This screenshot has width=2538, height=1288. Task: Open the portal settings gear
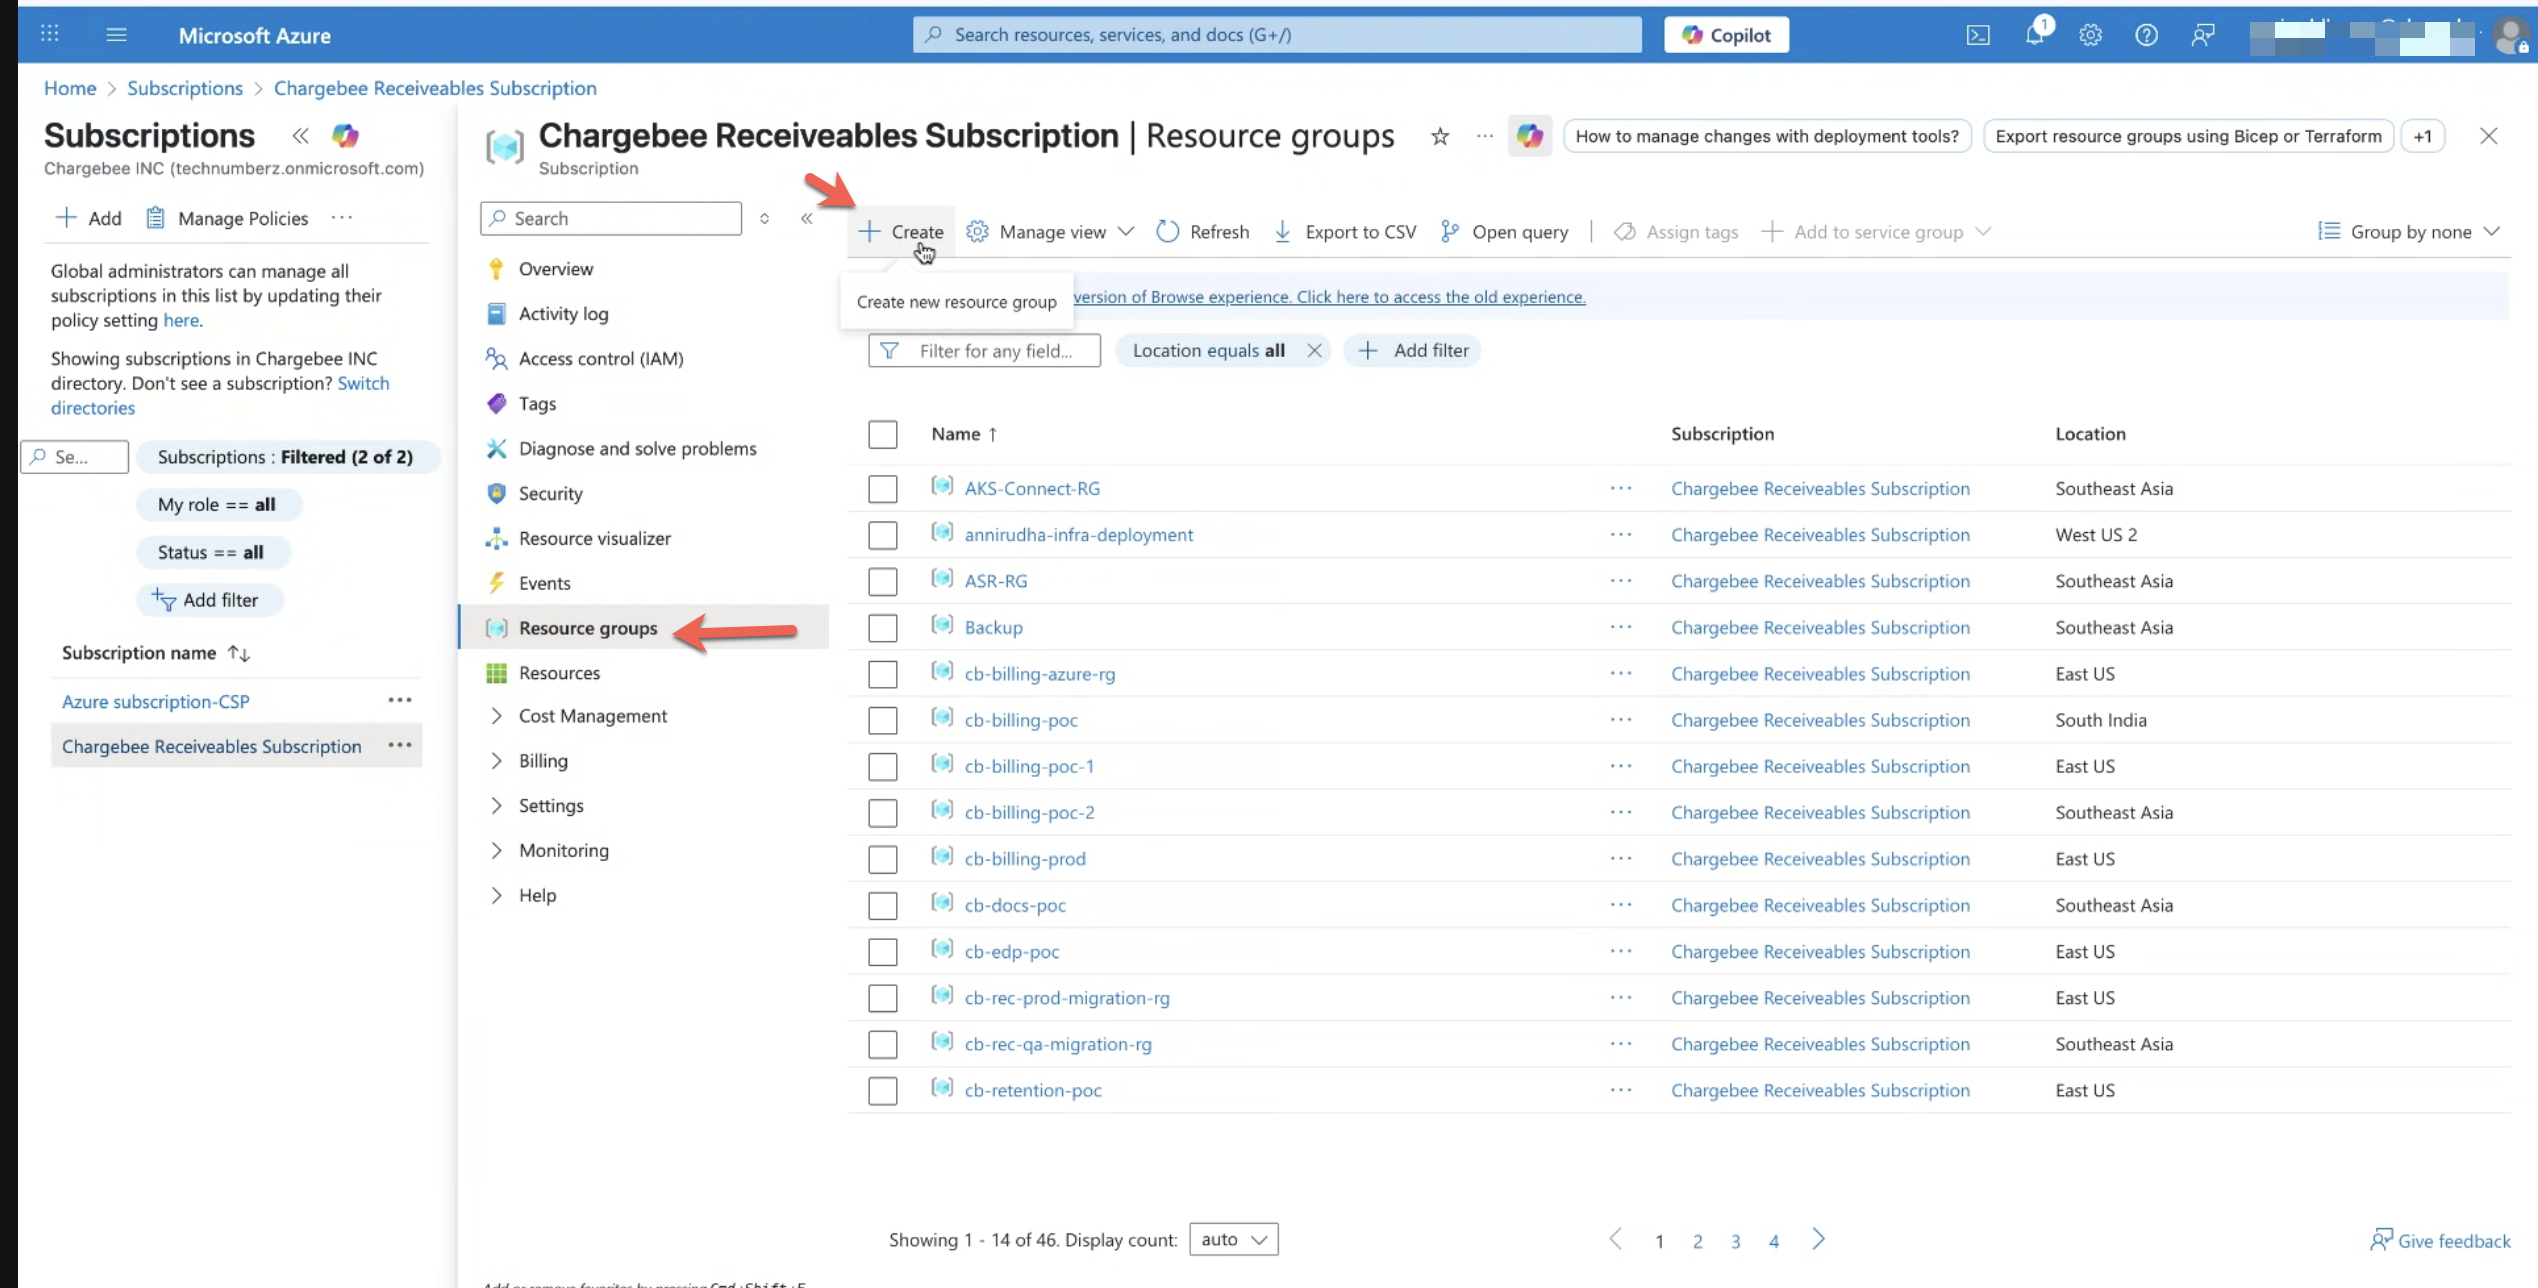[x=2090, y=35]
